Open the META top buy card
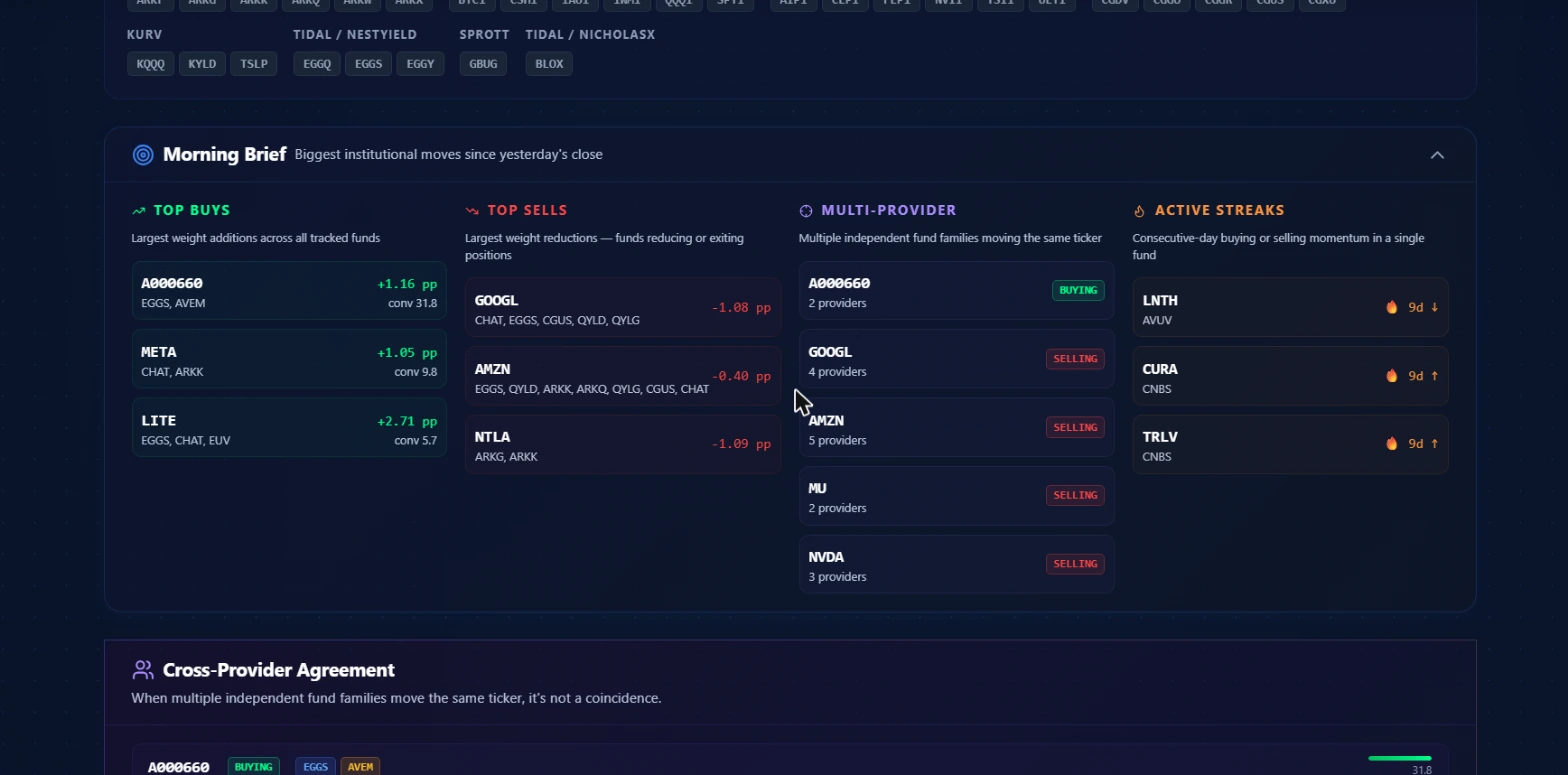Image resolution: width=1568 pixels, height=775 pixels. pos(289,360)
